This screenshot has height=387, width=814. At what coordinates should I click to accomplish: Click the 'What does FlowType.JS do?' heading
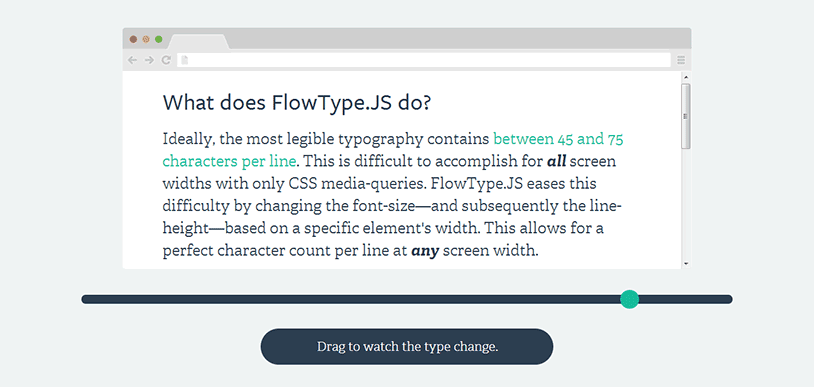point(296,103)
